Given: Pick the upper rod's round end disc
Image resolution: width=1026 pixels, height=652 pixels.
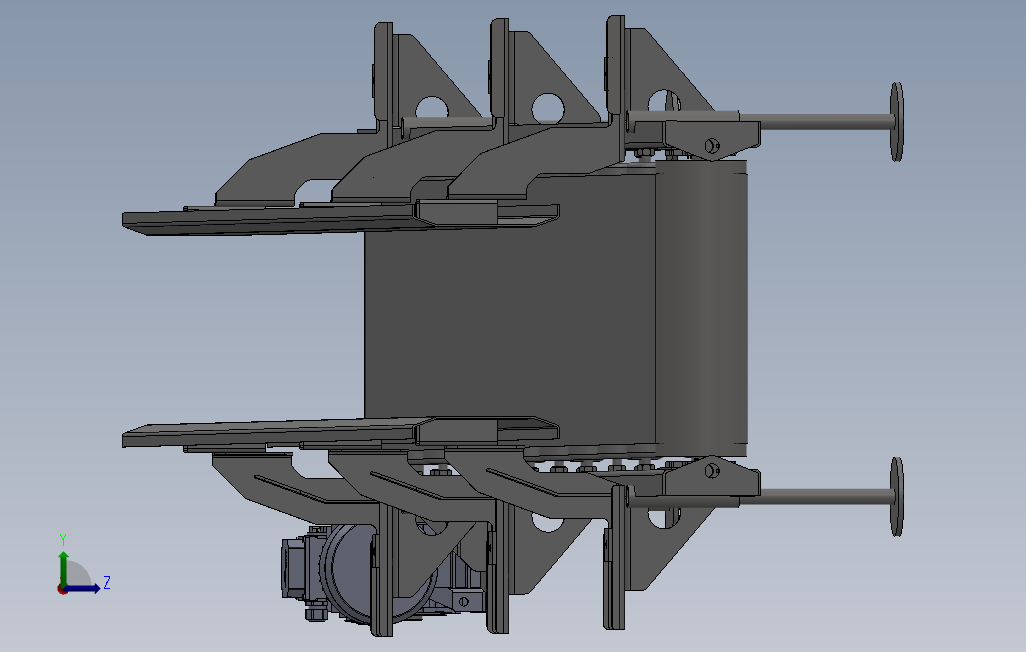Looking at the screenshot, I should point(896,122).
